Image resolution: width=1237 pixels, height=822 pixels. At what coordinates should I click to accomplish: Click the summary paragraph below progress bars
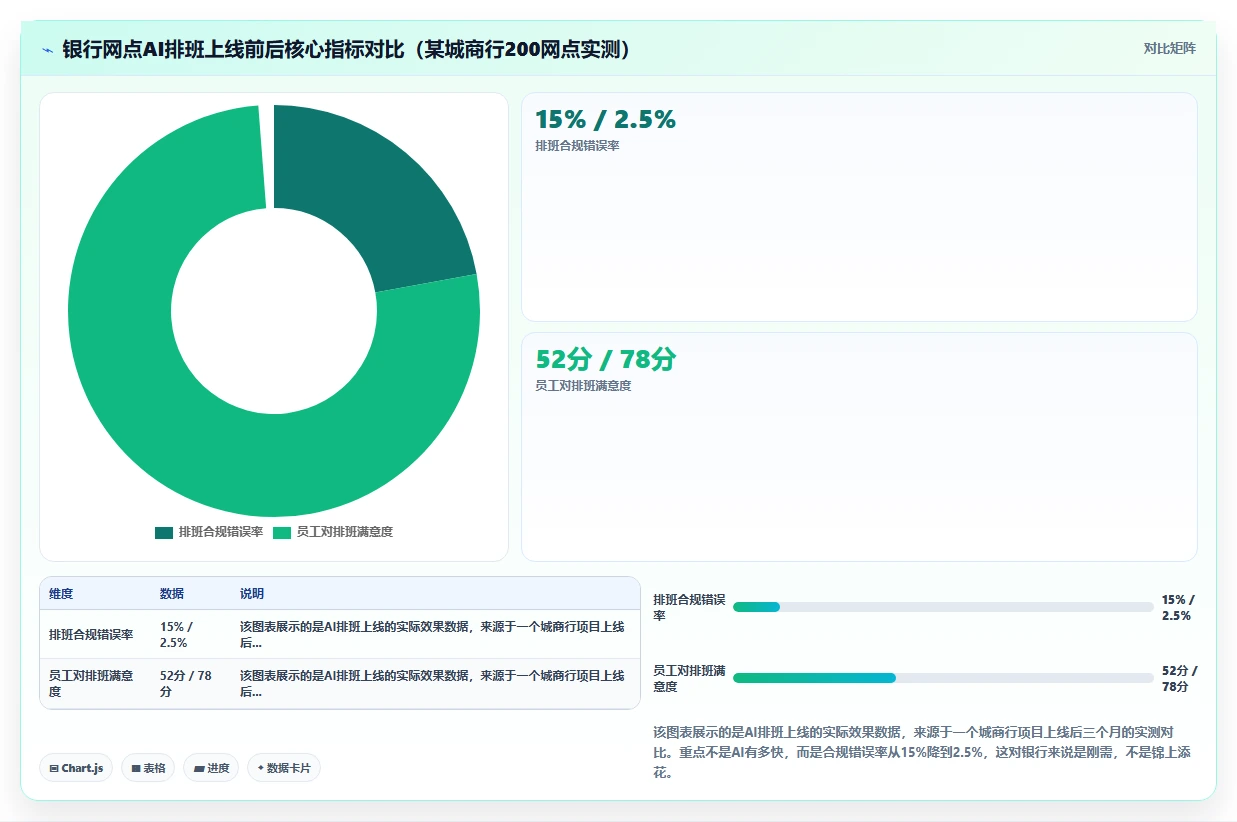[x=920, y=752]
